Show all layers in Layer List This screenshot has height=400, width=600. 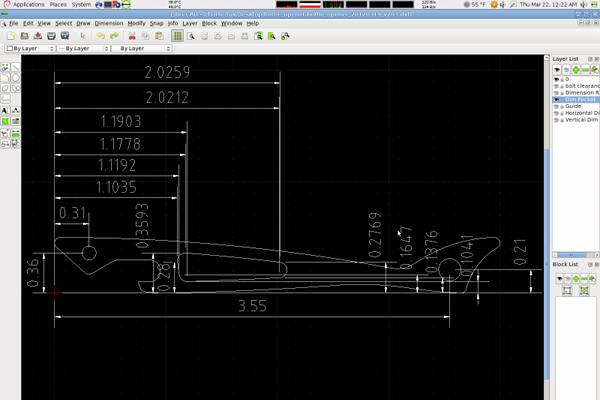point(557,70)
